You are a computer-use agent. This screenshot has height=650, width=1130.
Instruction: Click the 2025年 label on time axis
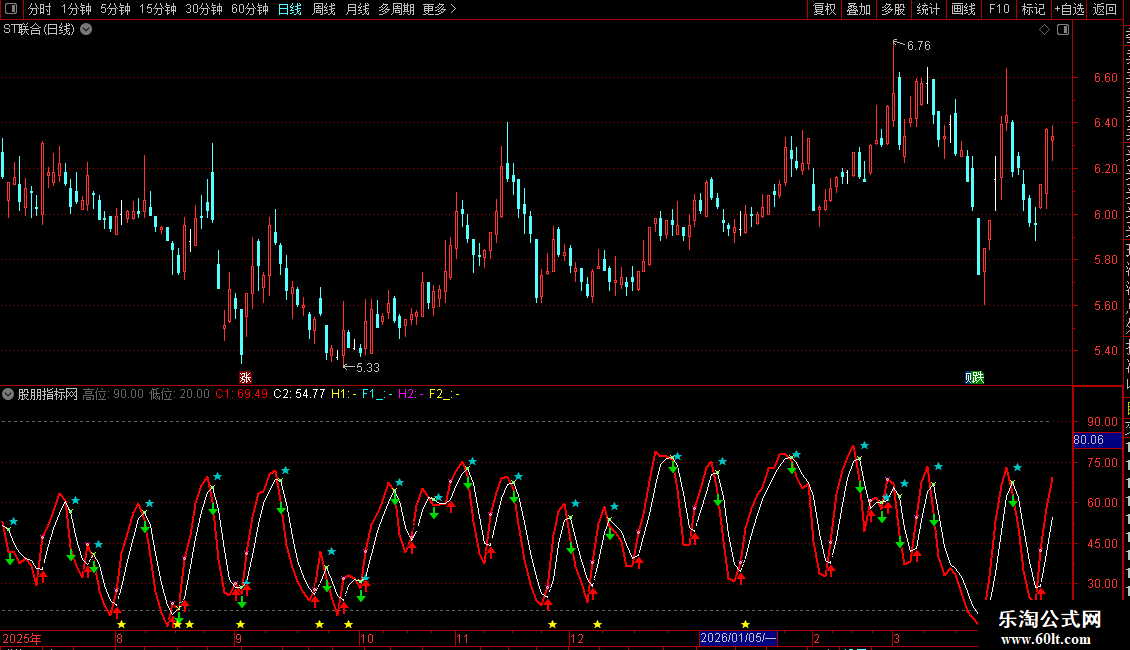(x=22, y=638)
